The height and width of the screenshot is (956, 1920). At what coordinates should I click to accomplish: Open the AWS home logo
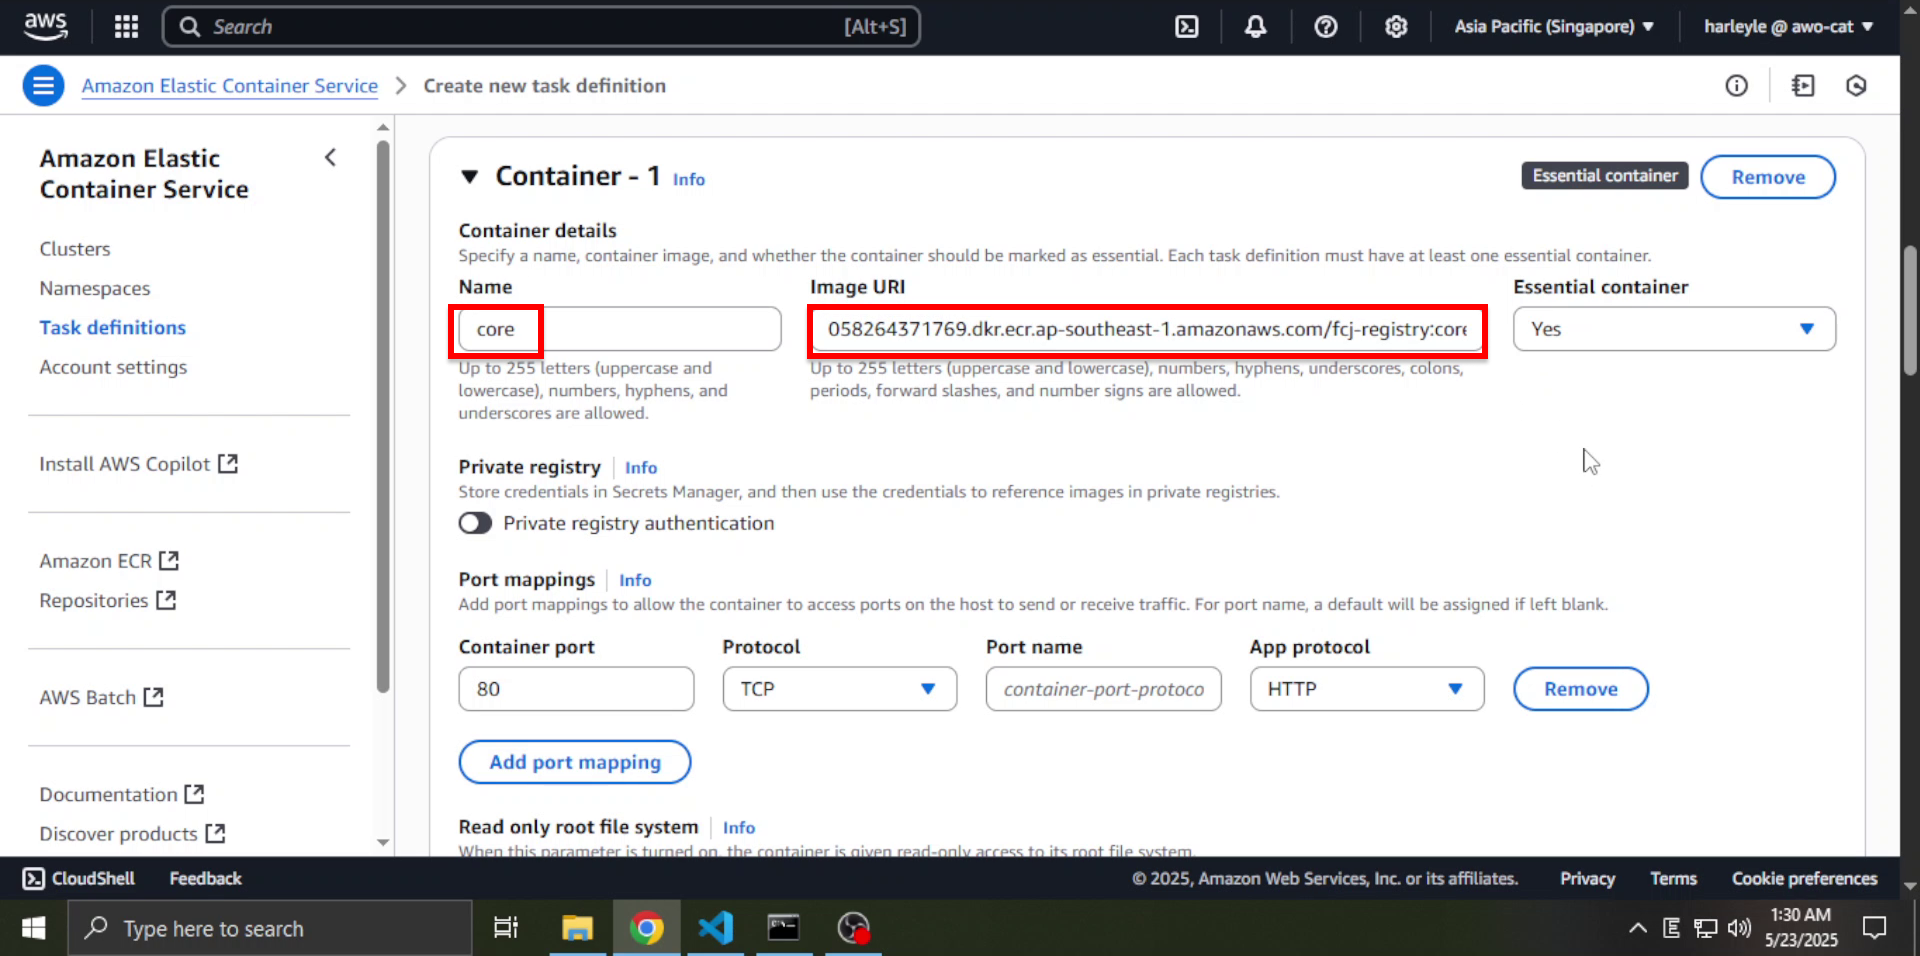click(x=45, y=26)
